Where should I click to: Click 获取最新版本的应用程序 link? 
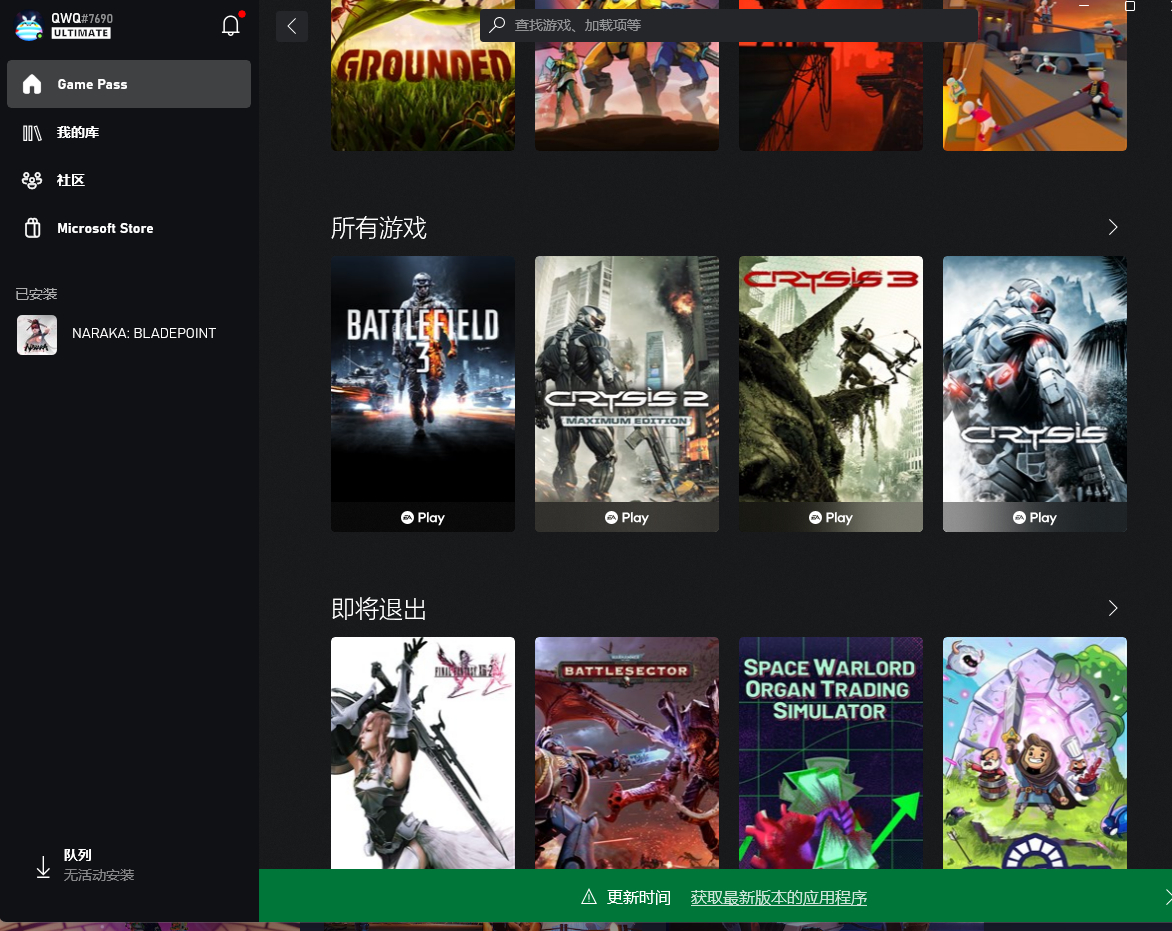coord(778,897)
